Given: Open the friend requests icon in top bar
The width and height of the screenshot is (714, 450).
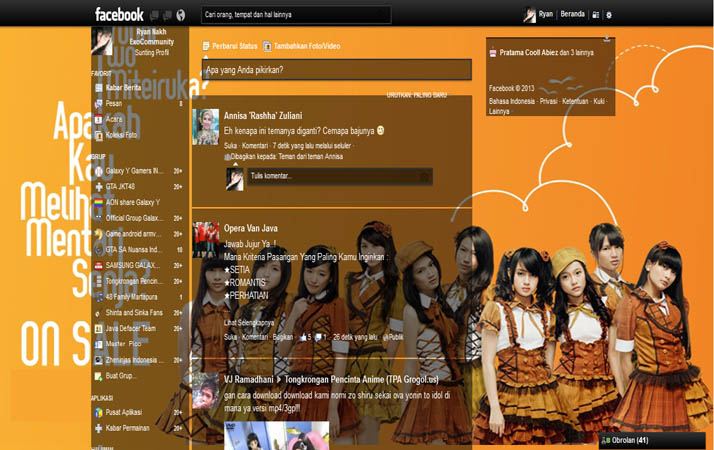Looking at the screenshot, I should pos(154,15).
